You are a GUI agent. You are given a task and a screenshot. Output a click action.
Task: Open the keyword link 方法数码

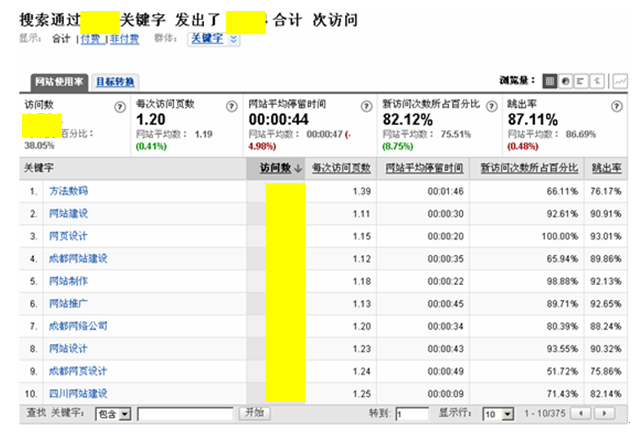click(x=68, y=190)
